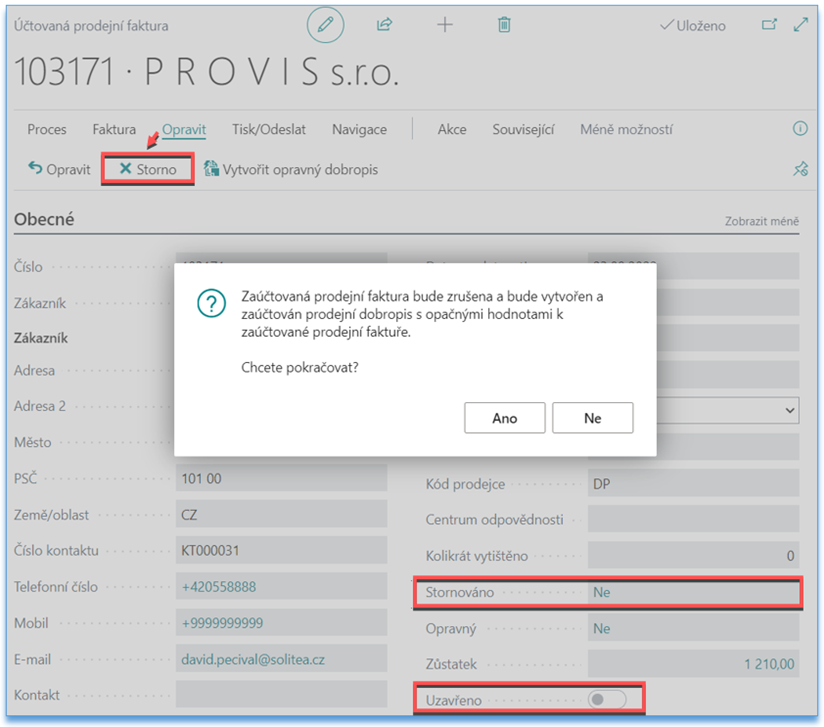Click the pencil edit icon
Viewport: 824px width, 727px height.
click(324, 26)
